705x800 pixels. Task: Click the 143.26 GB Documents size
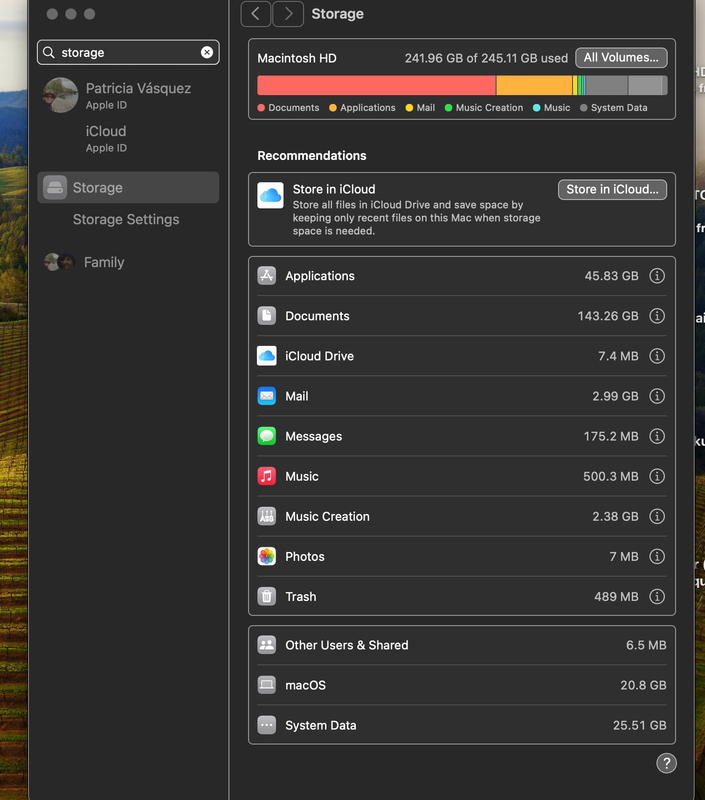pos(608,316)
